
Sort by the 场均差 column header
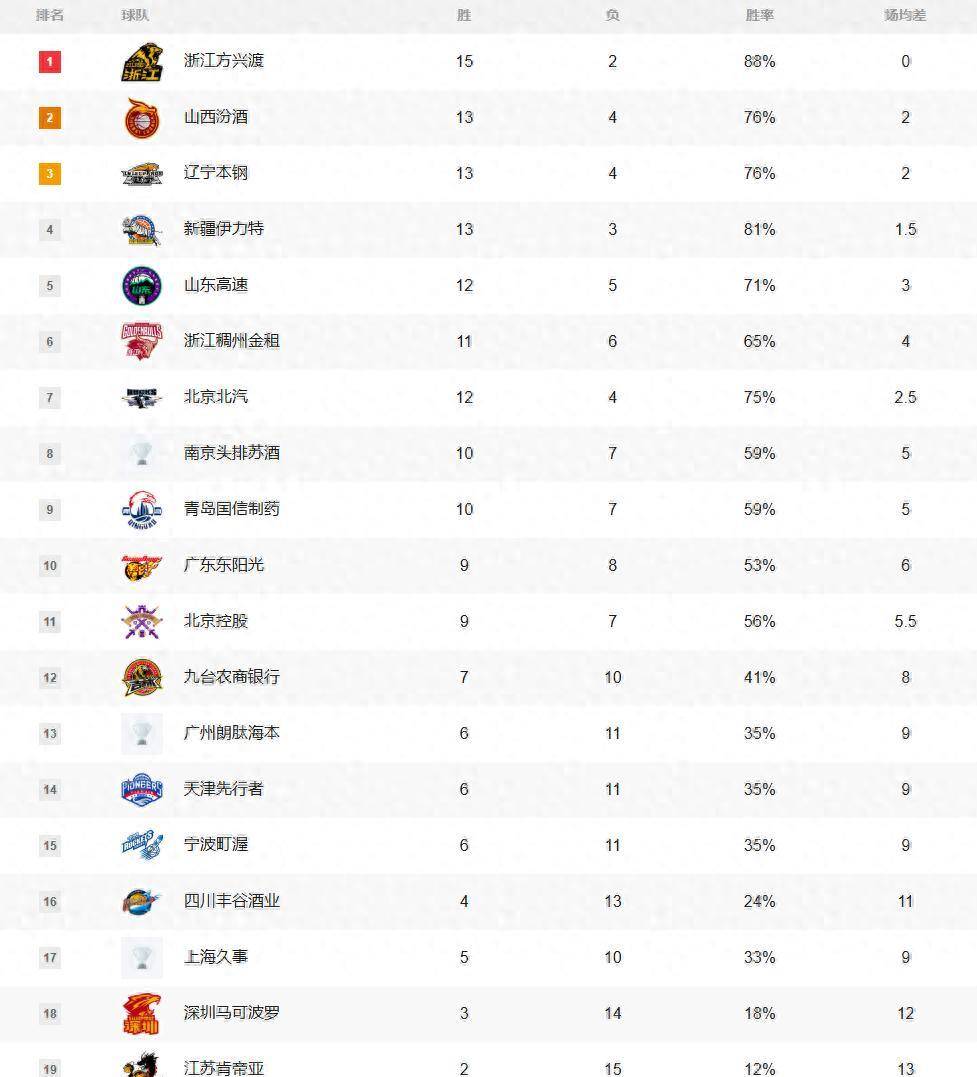(x=906, y=15)
